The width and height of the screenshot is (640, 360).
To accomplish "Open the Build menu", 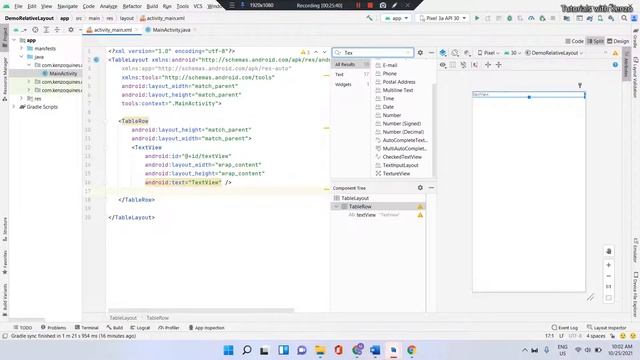I will pyautogui.click(x=152, y=7).
